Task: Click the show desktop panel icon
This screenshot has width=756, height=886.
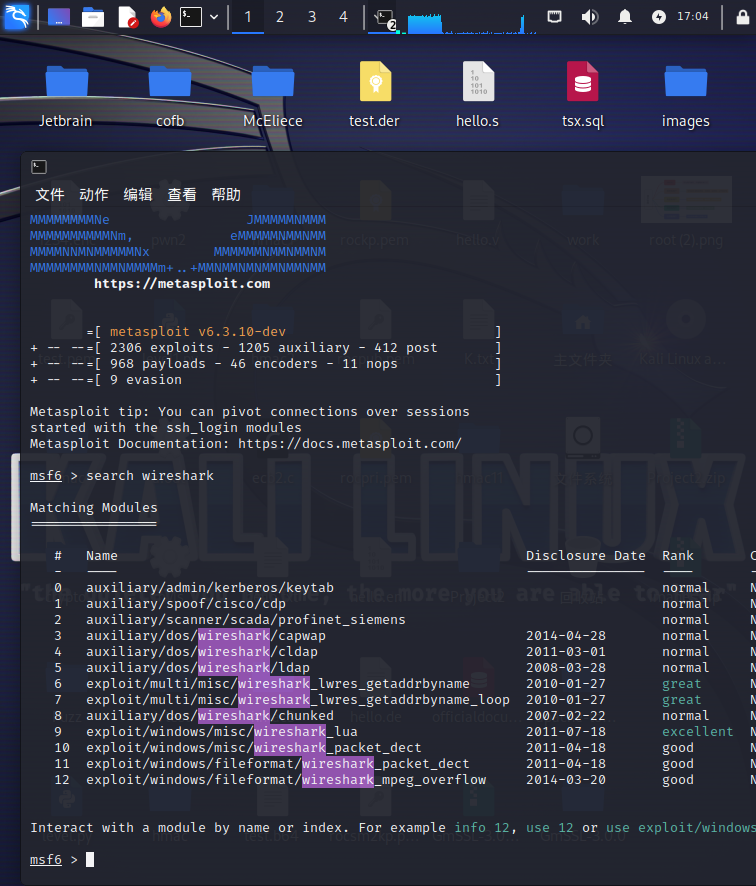Action: click(59, 17)
